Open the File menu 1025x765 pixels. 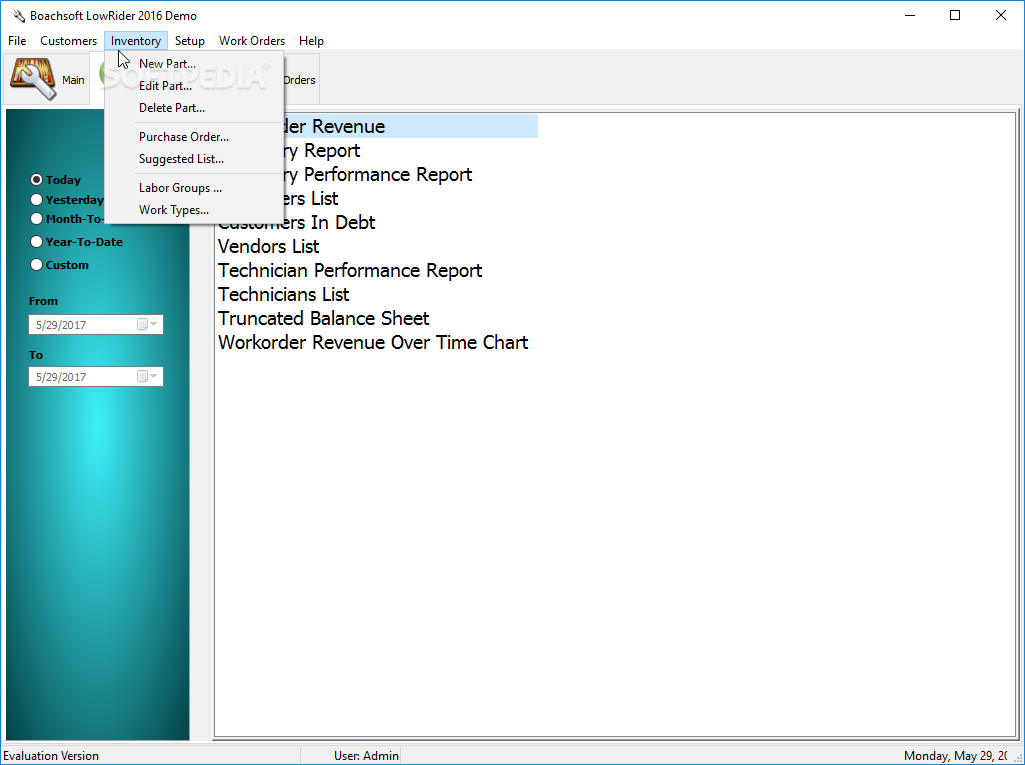[x=17, y=41]
